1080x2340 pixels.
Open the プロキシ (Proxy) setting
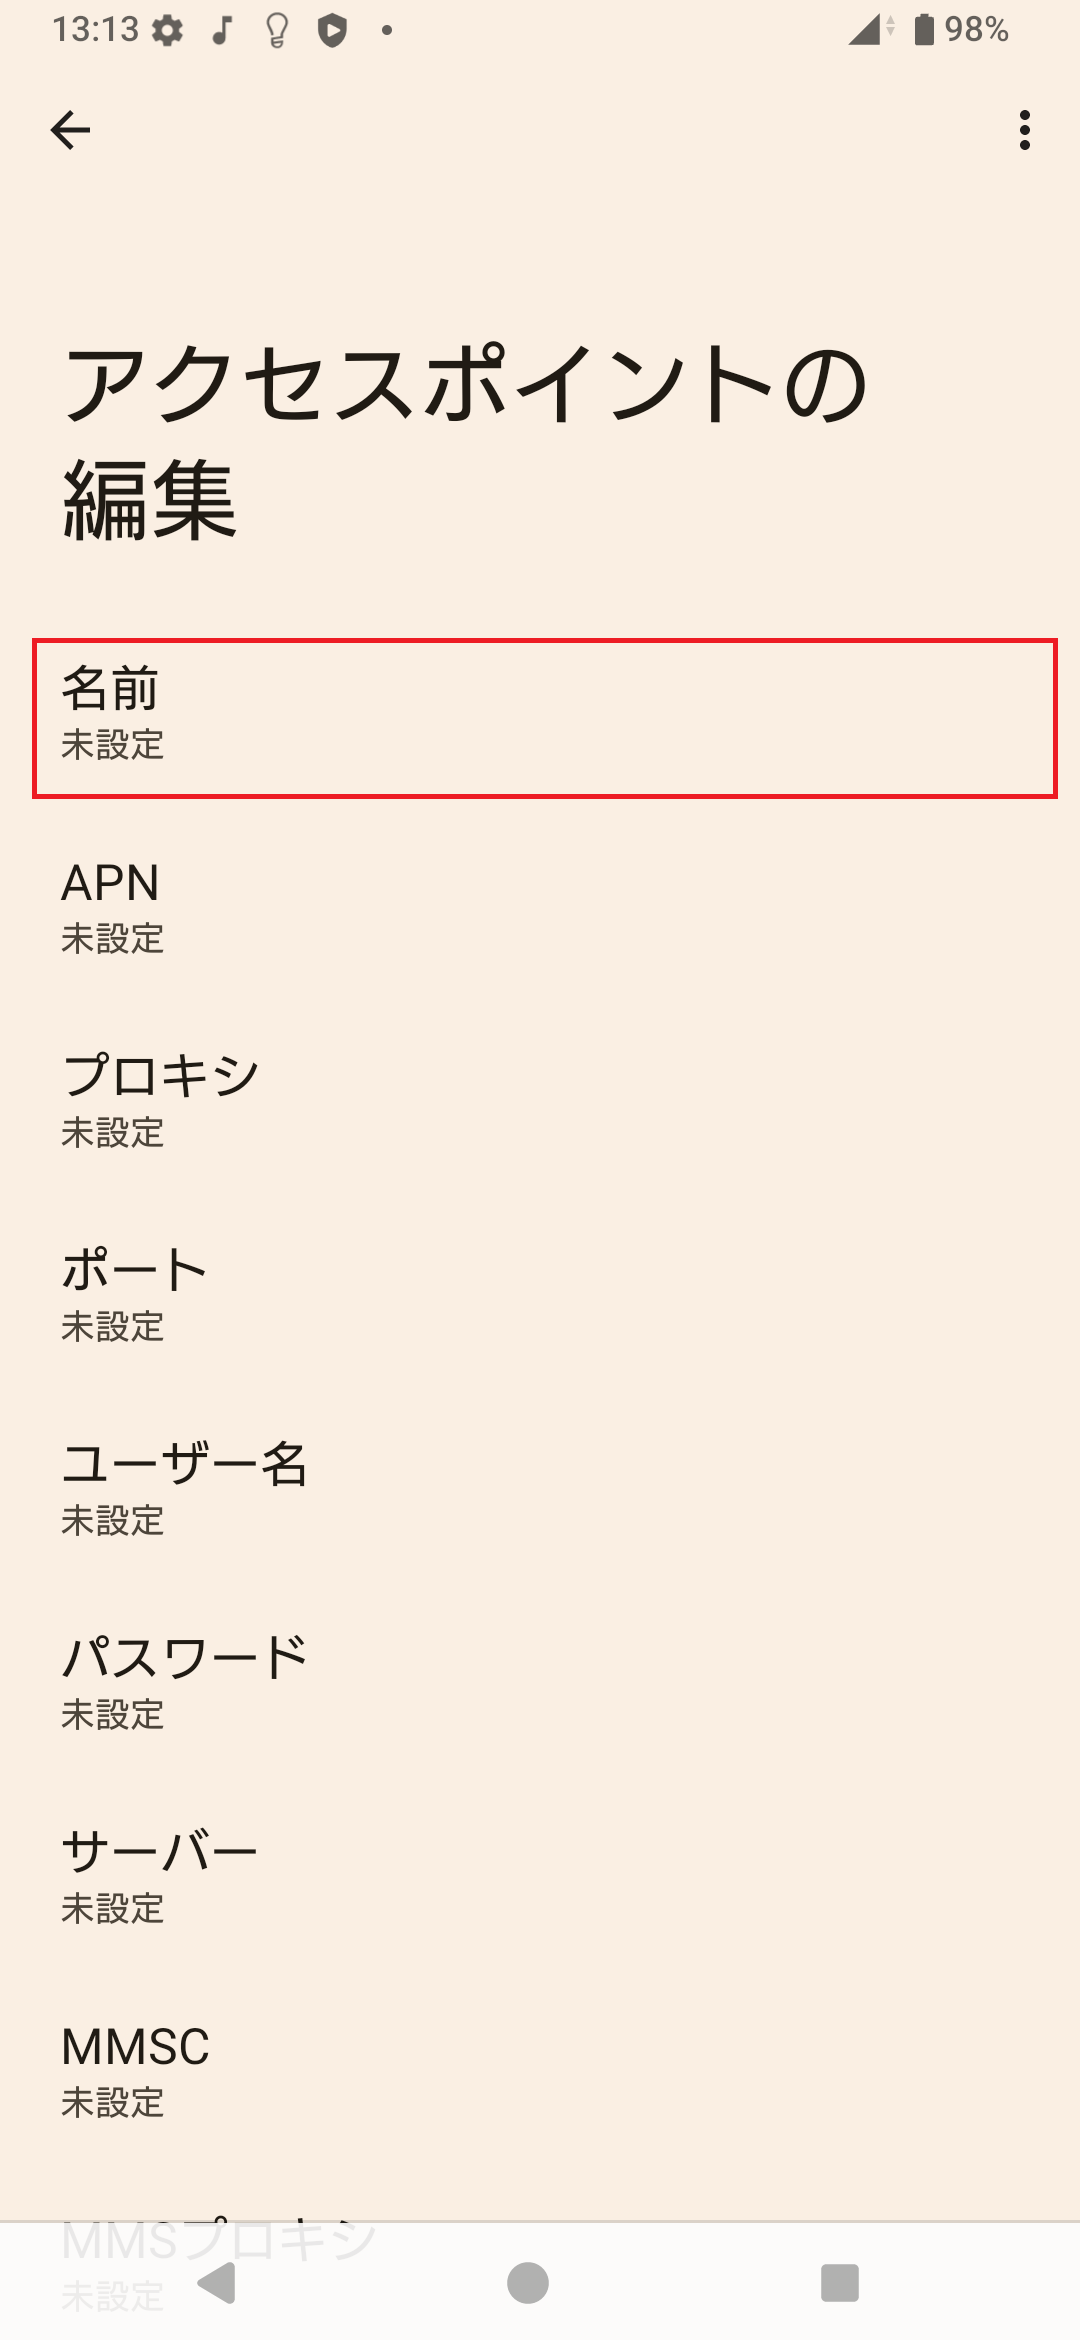[x=540, y=1100]
